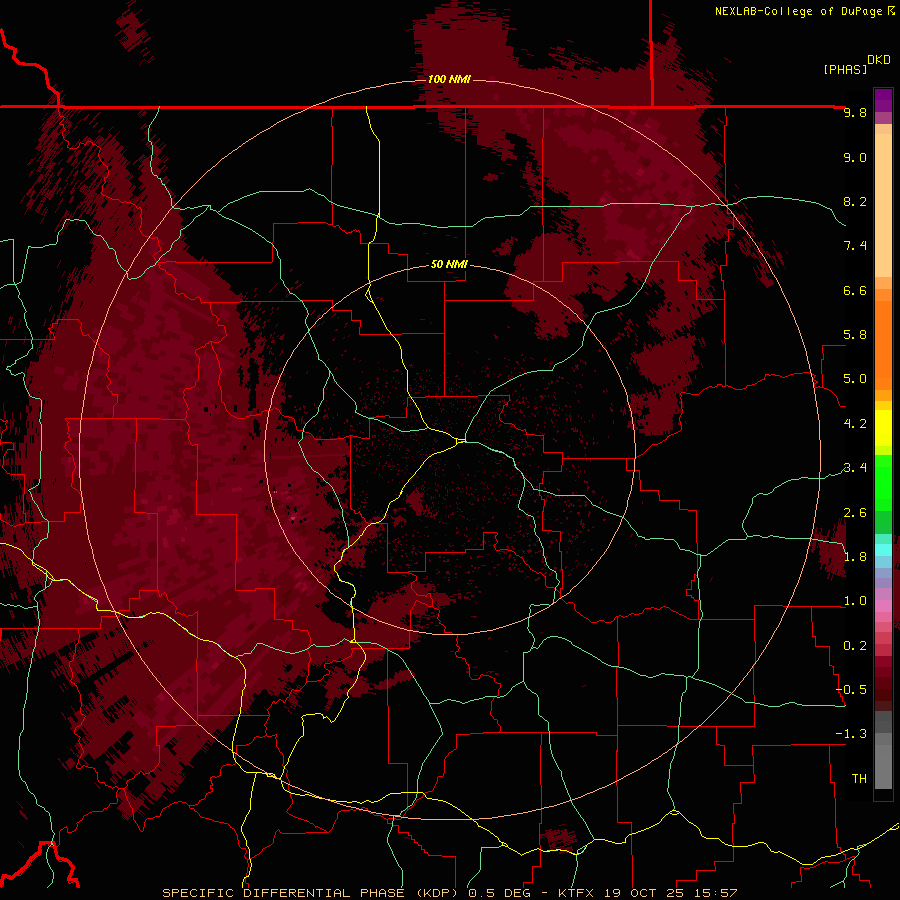Click the 1.8 scale value
This screenshot has width=900, height=900.
click(x=855, y=557)
